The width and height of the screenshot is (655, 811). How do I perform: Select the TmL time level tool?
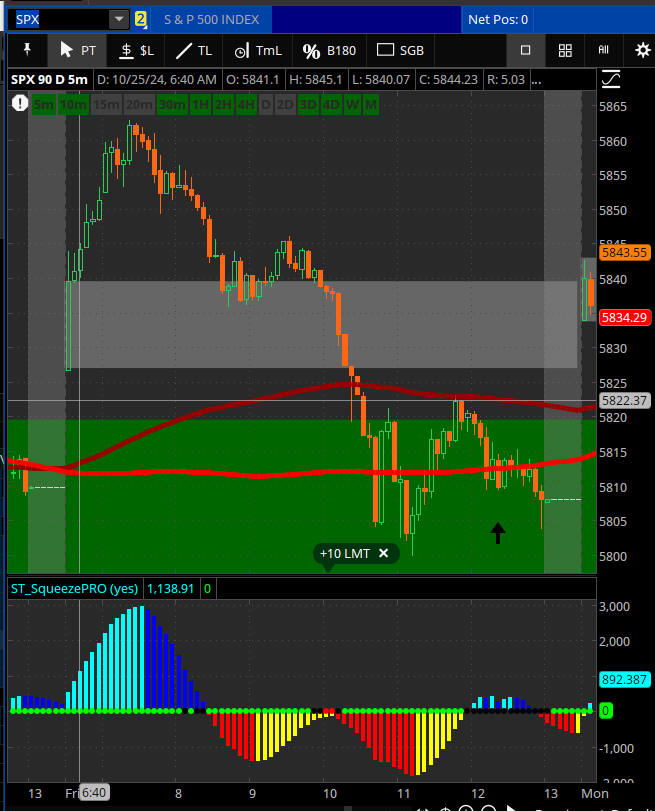pos(258,50)
